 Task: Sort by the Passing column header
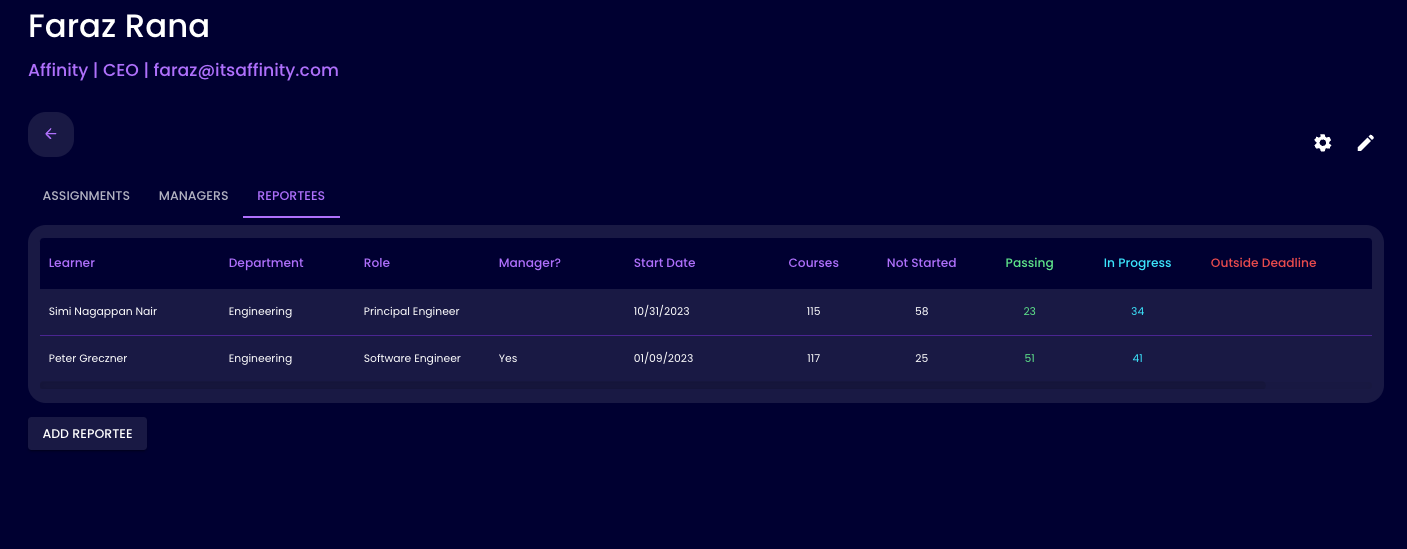(x=1029, y=263)
